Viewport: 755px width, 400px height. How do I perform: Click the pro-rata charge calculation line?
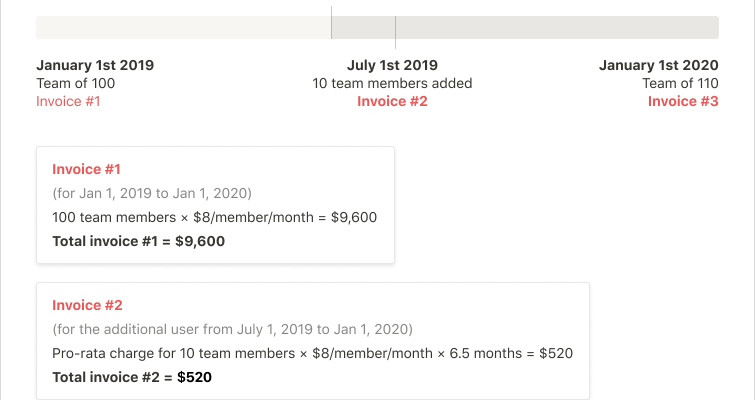tap(312, 353)
